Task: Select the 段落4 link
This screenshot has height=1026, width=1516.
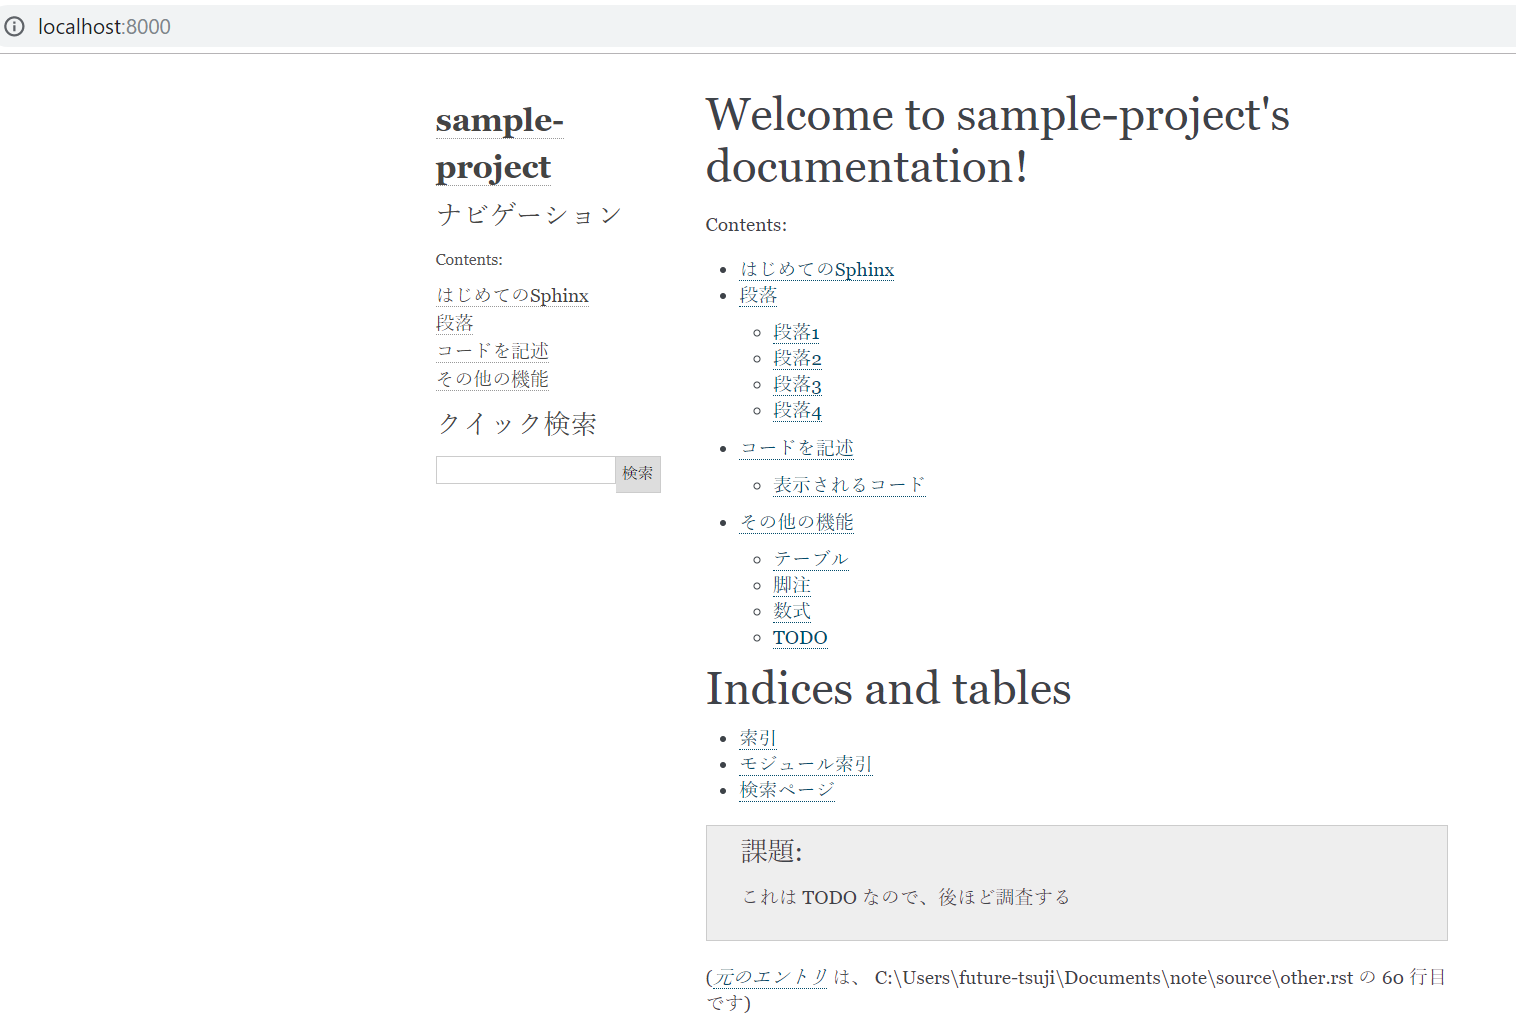Action: (796, 410)
